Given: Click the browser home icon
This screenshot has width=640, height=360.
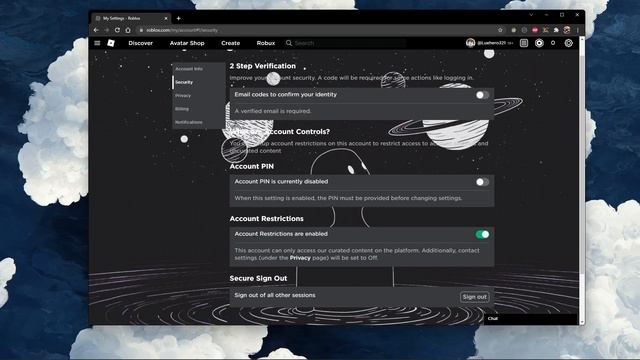Looking at the screenshot, I should point(128,30).
